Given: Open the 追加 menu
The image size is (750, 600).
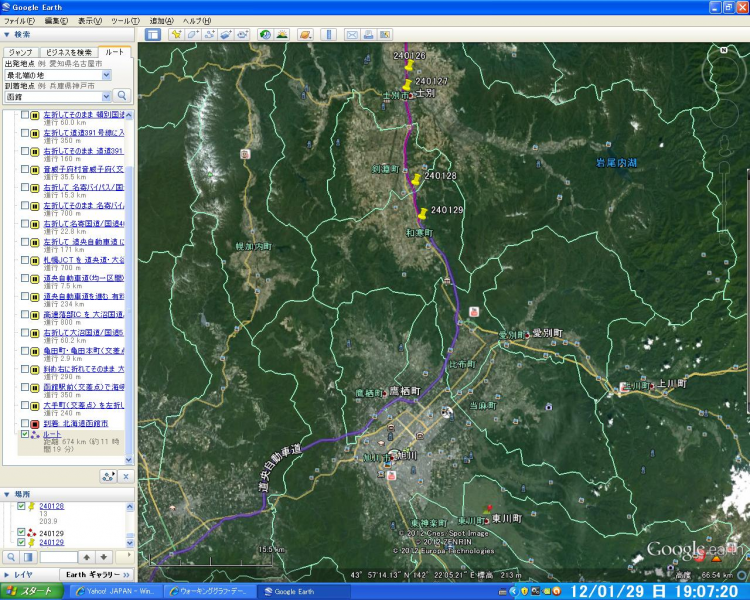Looking at the screenshot, I should 162,21.
